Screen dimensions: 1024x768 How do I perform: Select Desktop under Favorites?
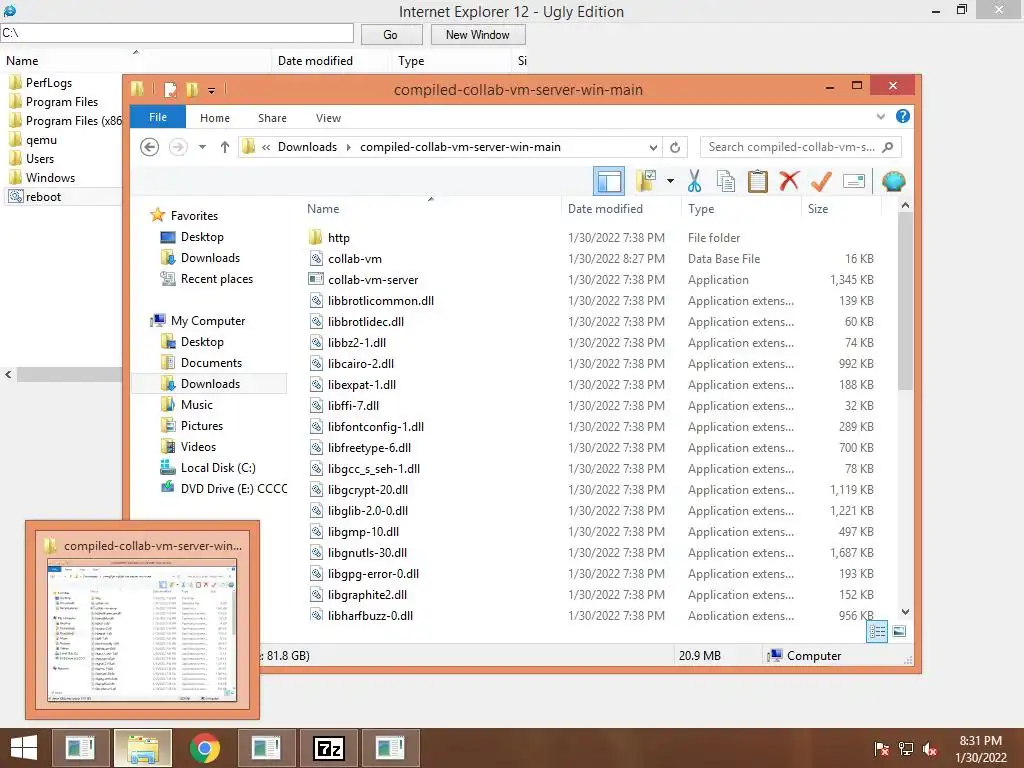click(x=202, y=237)
